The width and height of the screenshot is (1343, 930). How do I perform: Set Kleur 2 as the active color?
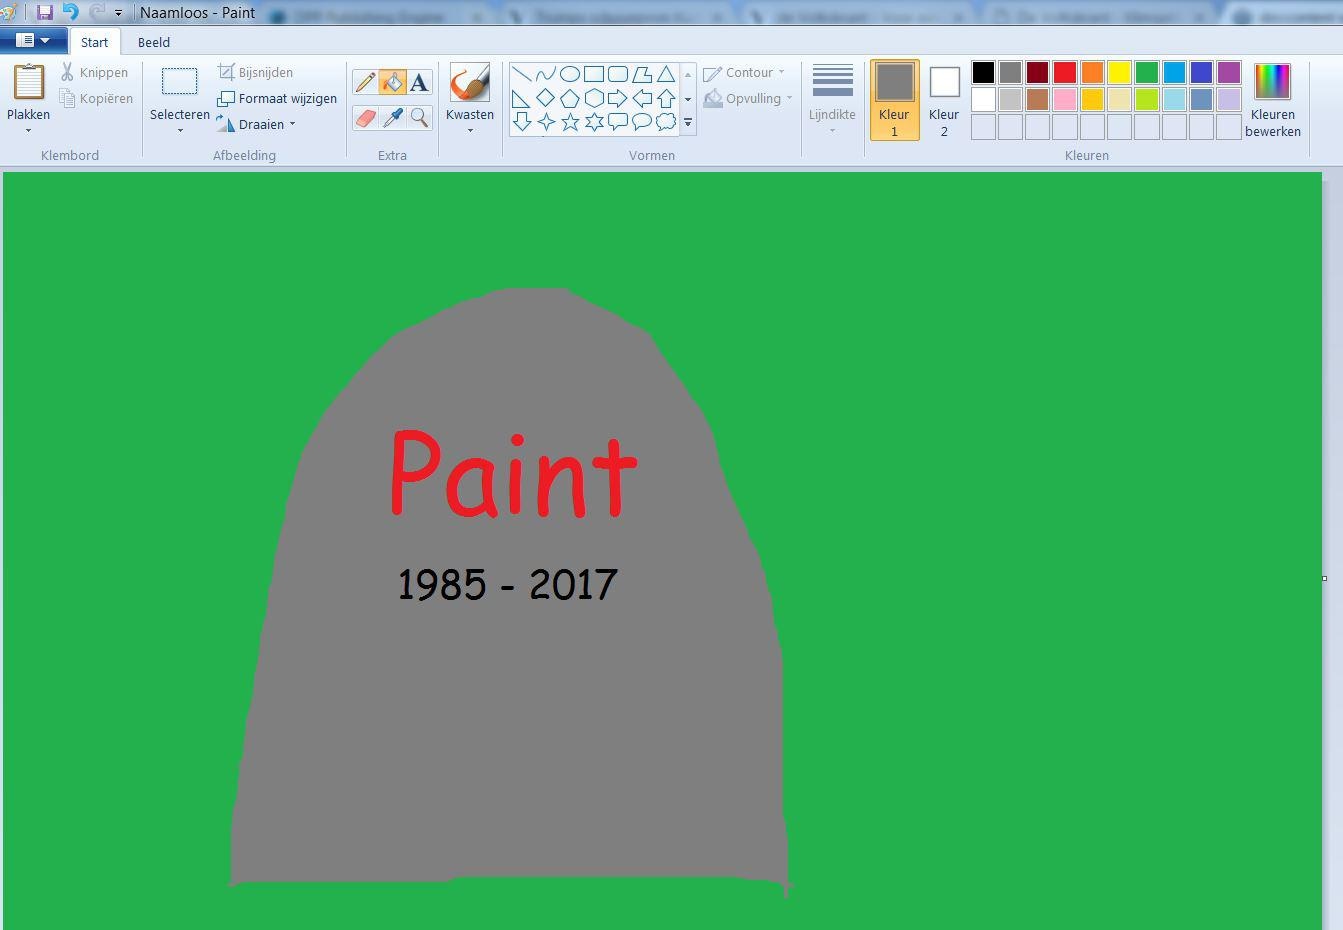[x=943, y=97]
